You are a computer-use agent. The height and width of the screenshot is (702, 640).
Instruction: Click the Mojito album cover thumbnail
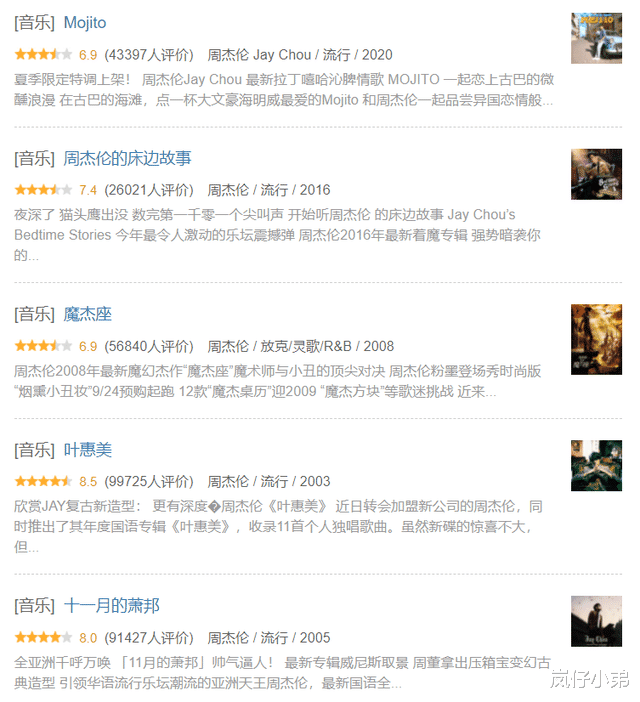coord(596,38)
